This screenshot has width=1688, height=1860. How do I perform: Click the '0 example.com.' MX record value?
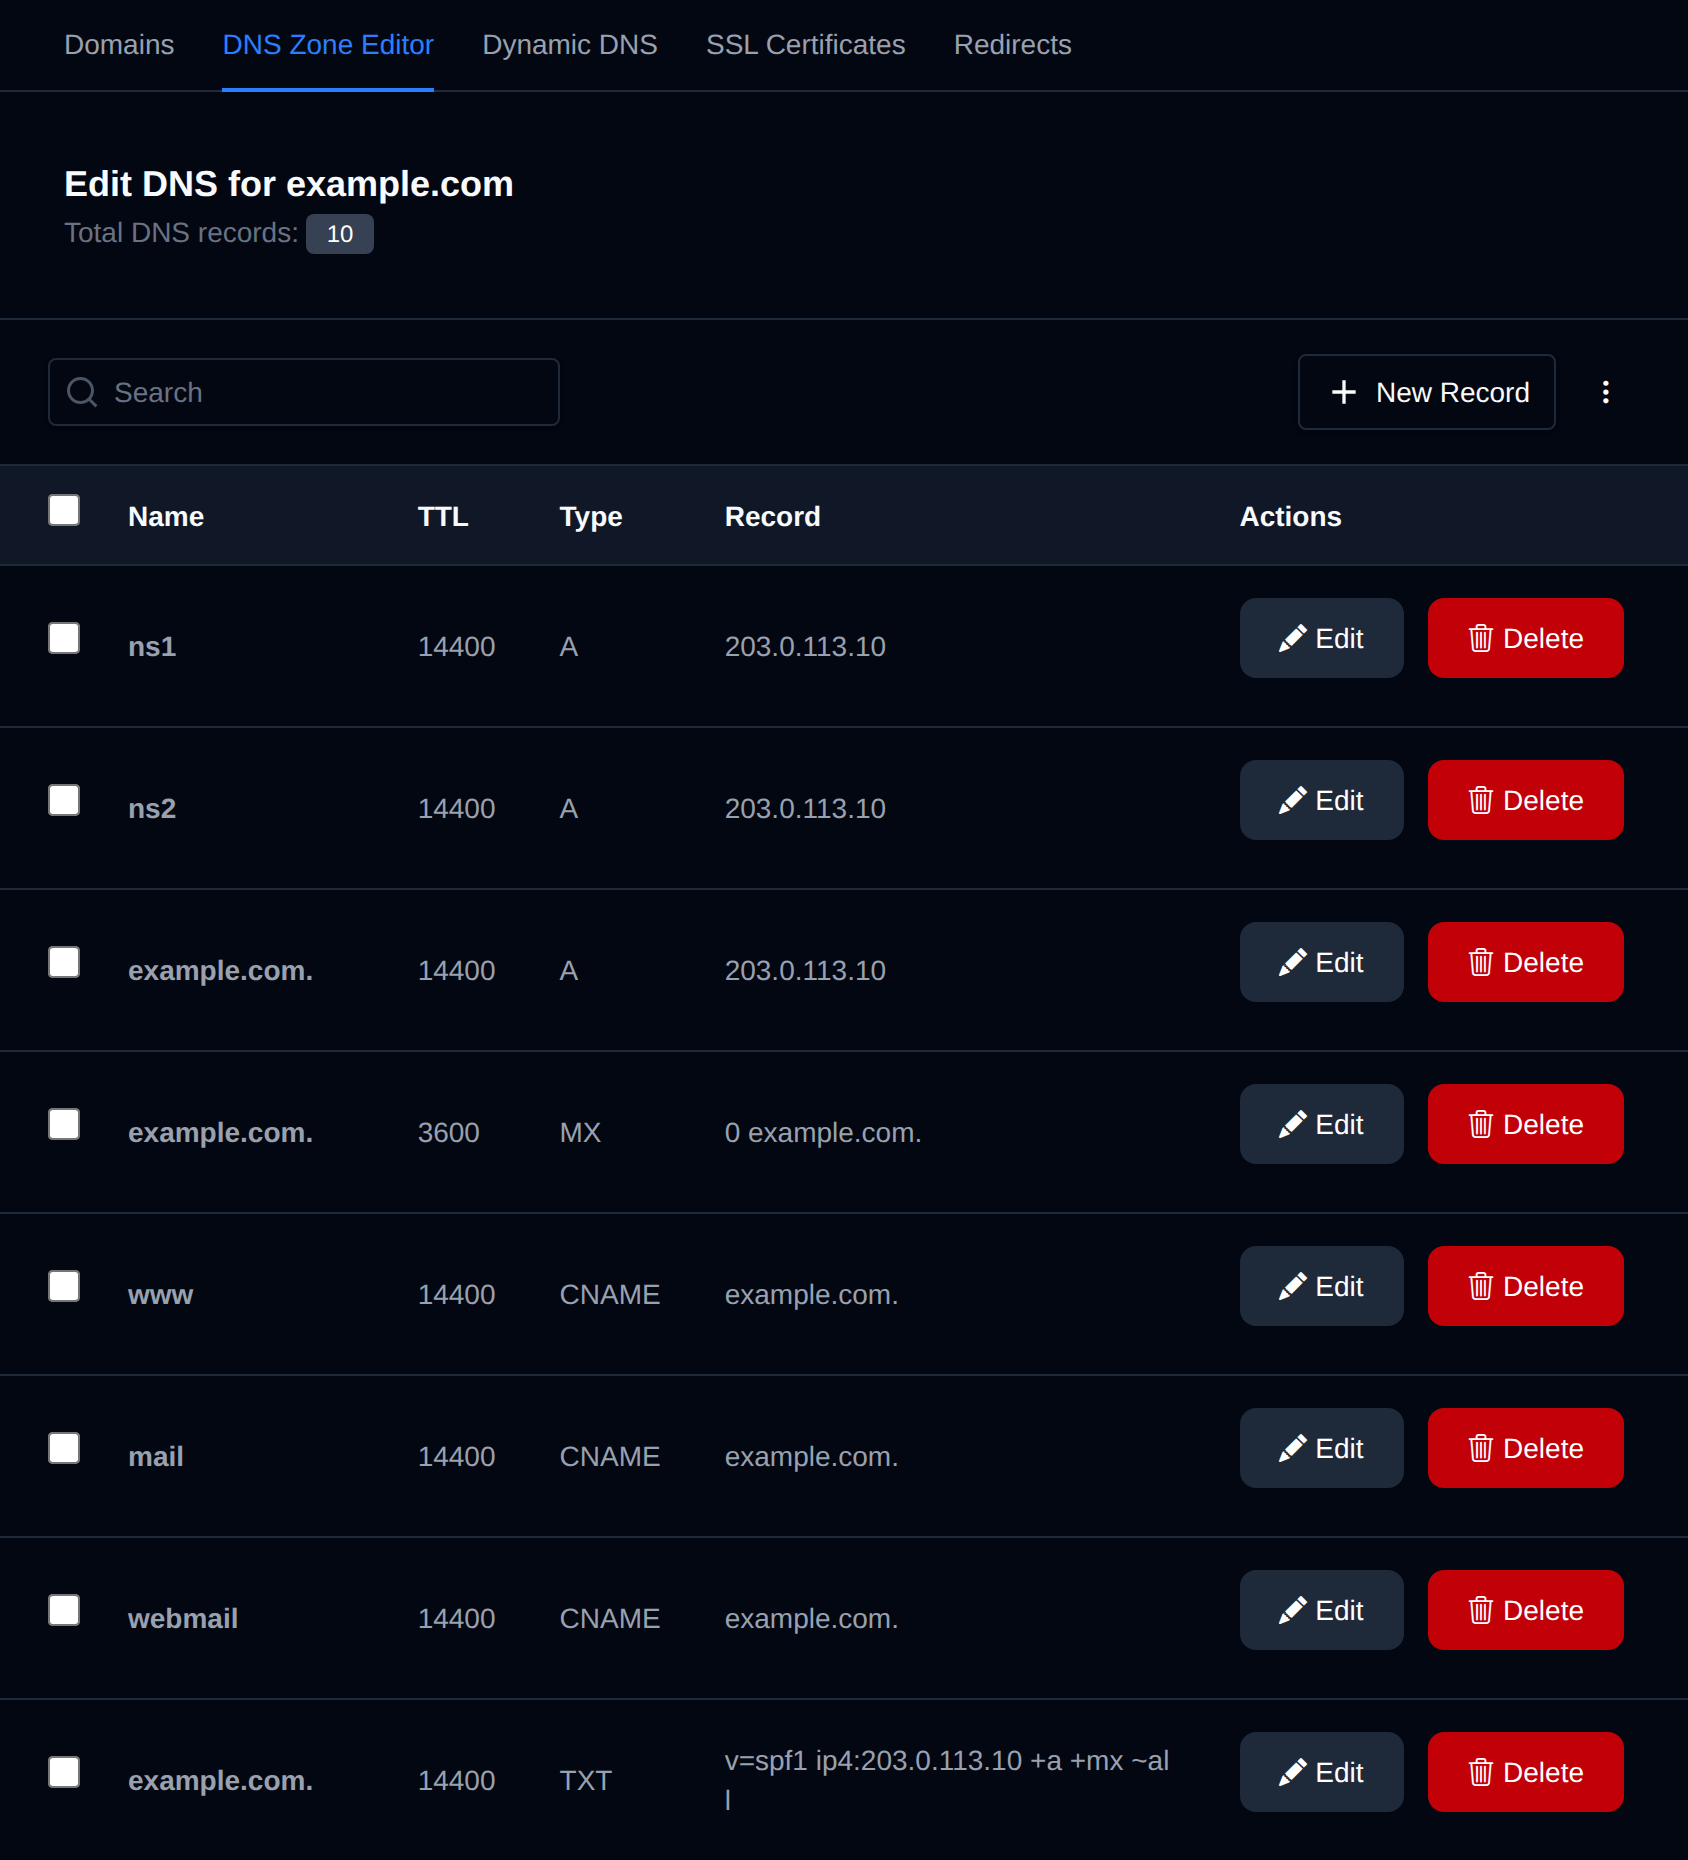click(x=823, y=1132)
